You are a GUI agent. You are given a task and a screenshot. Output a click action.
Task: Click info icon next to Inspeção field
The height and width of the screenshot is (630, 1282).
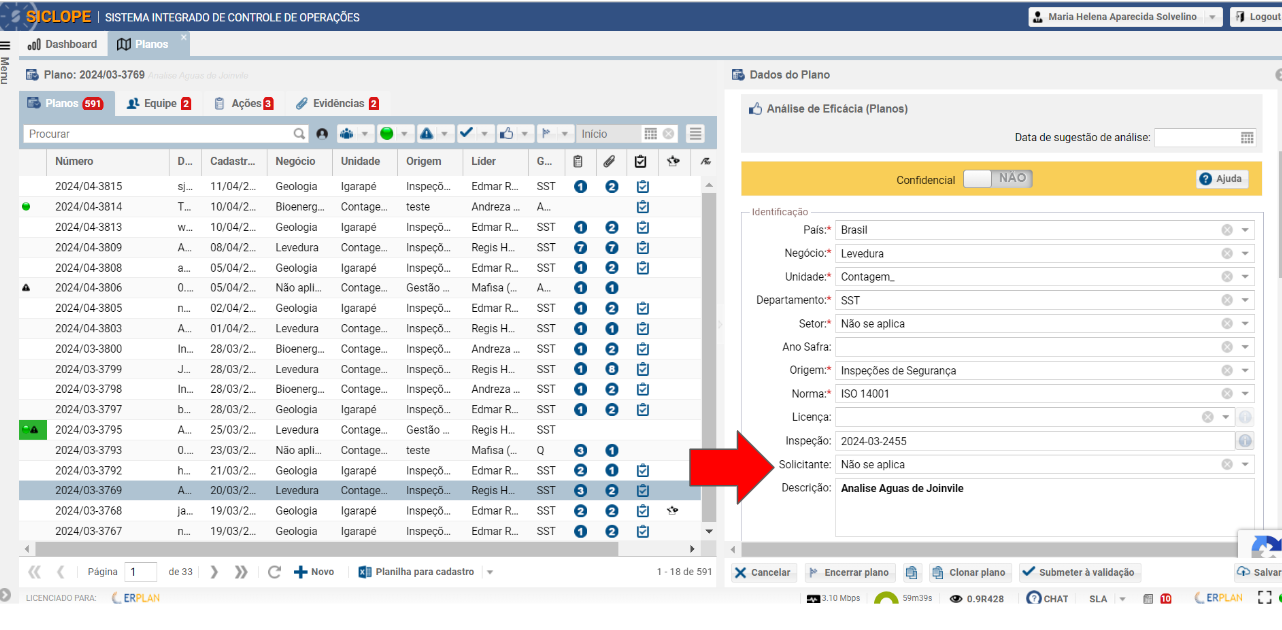[x=1245, y=440]
